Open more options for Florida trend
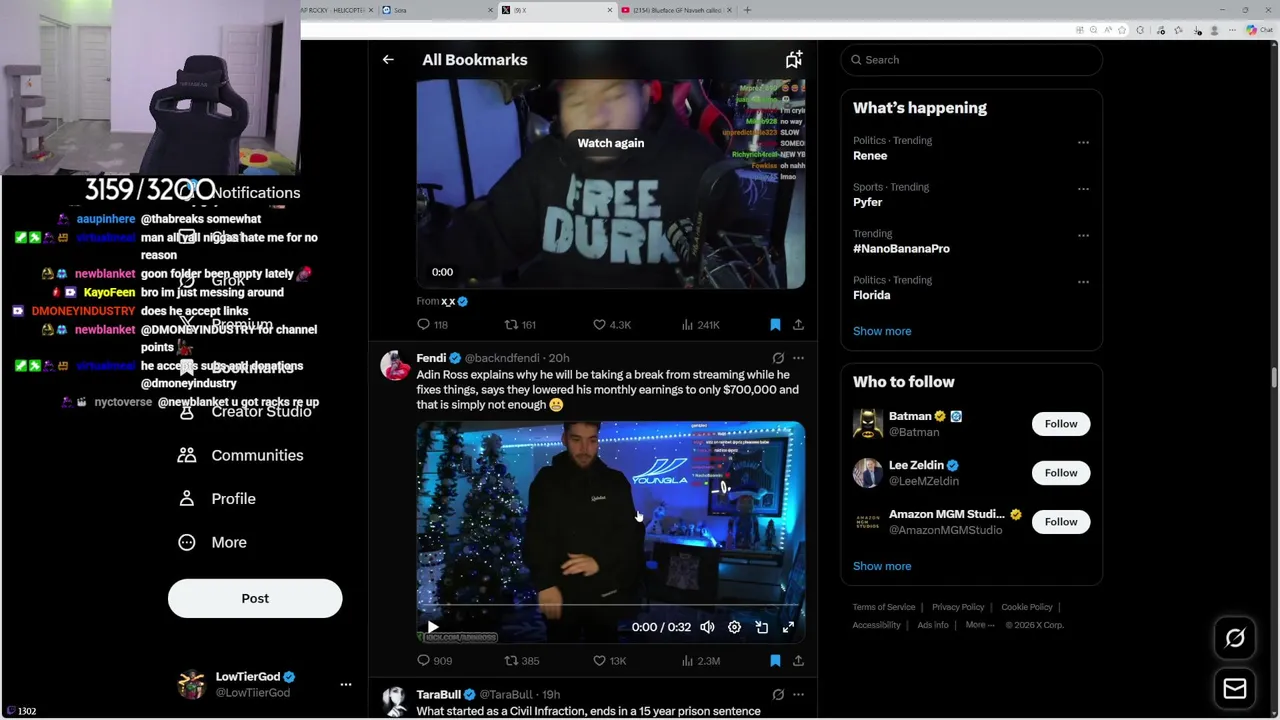This screenshot has width=1280, height=720. (1083, 281)
